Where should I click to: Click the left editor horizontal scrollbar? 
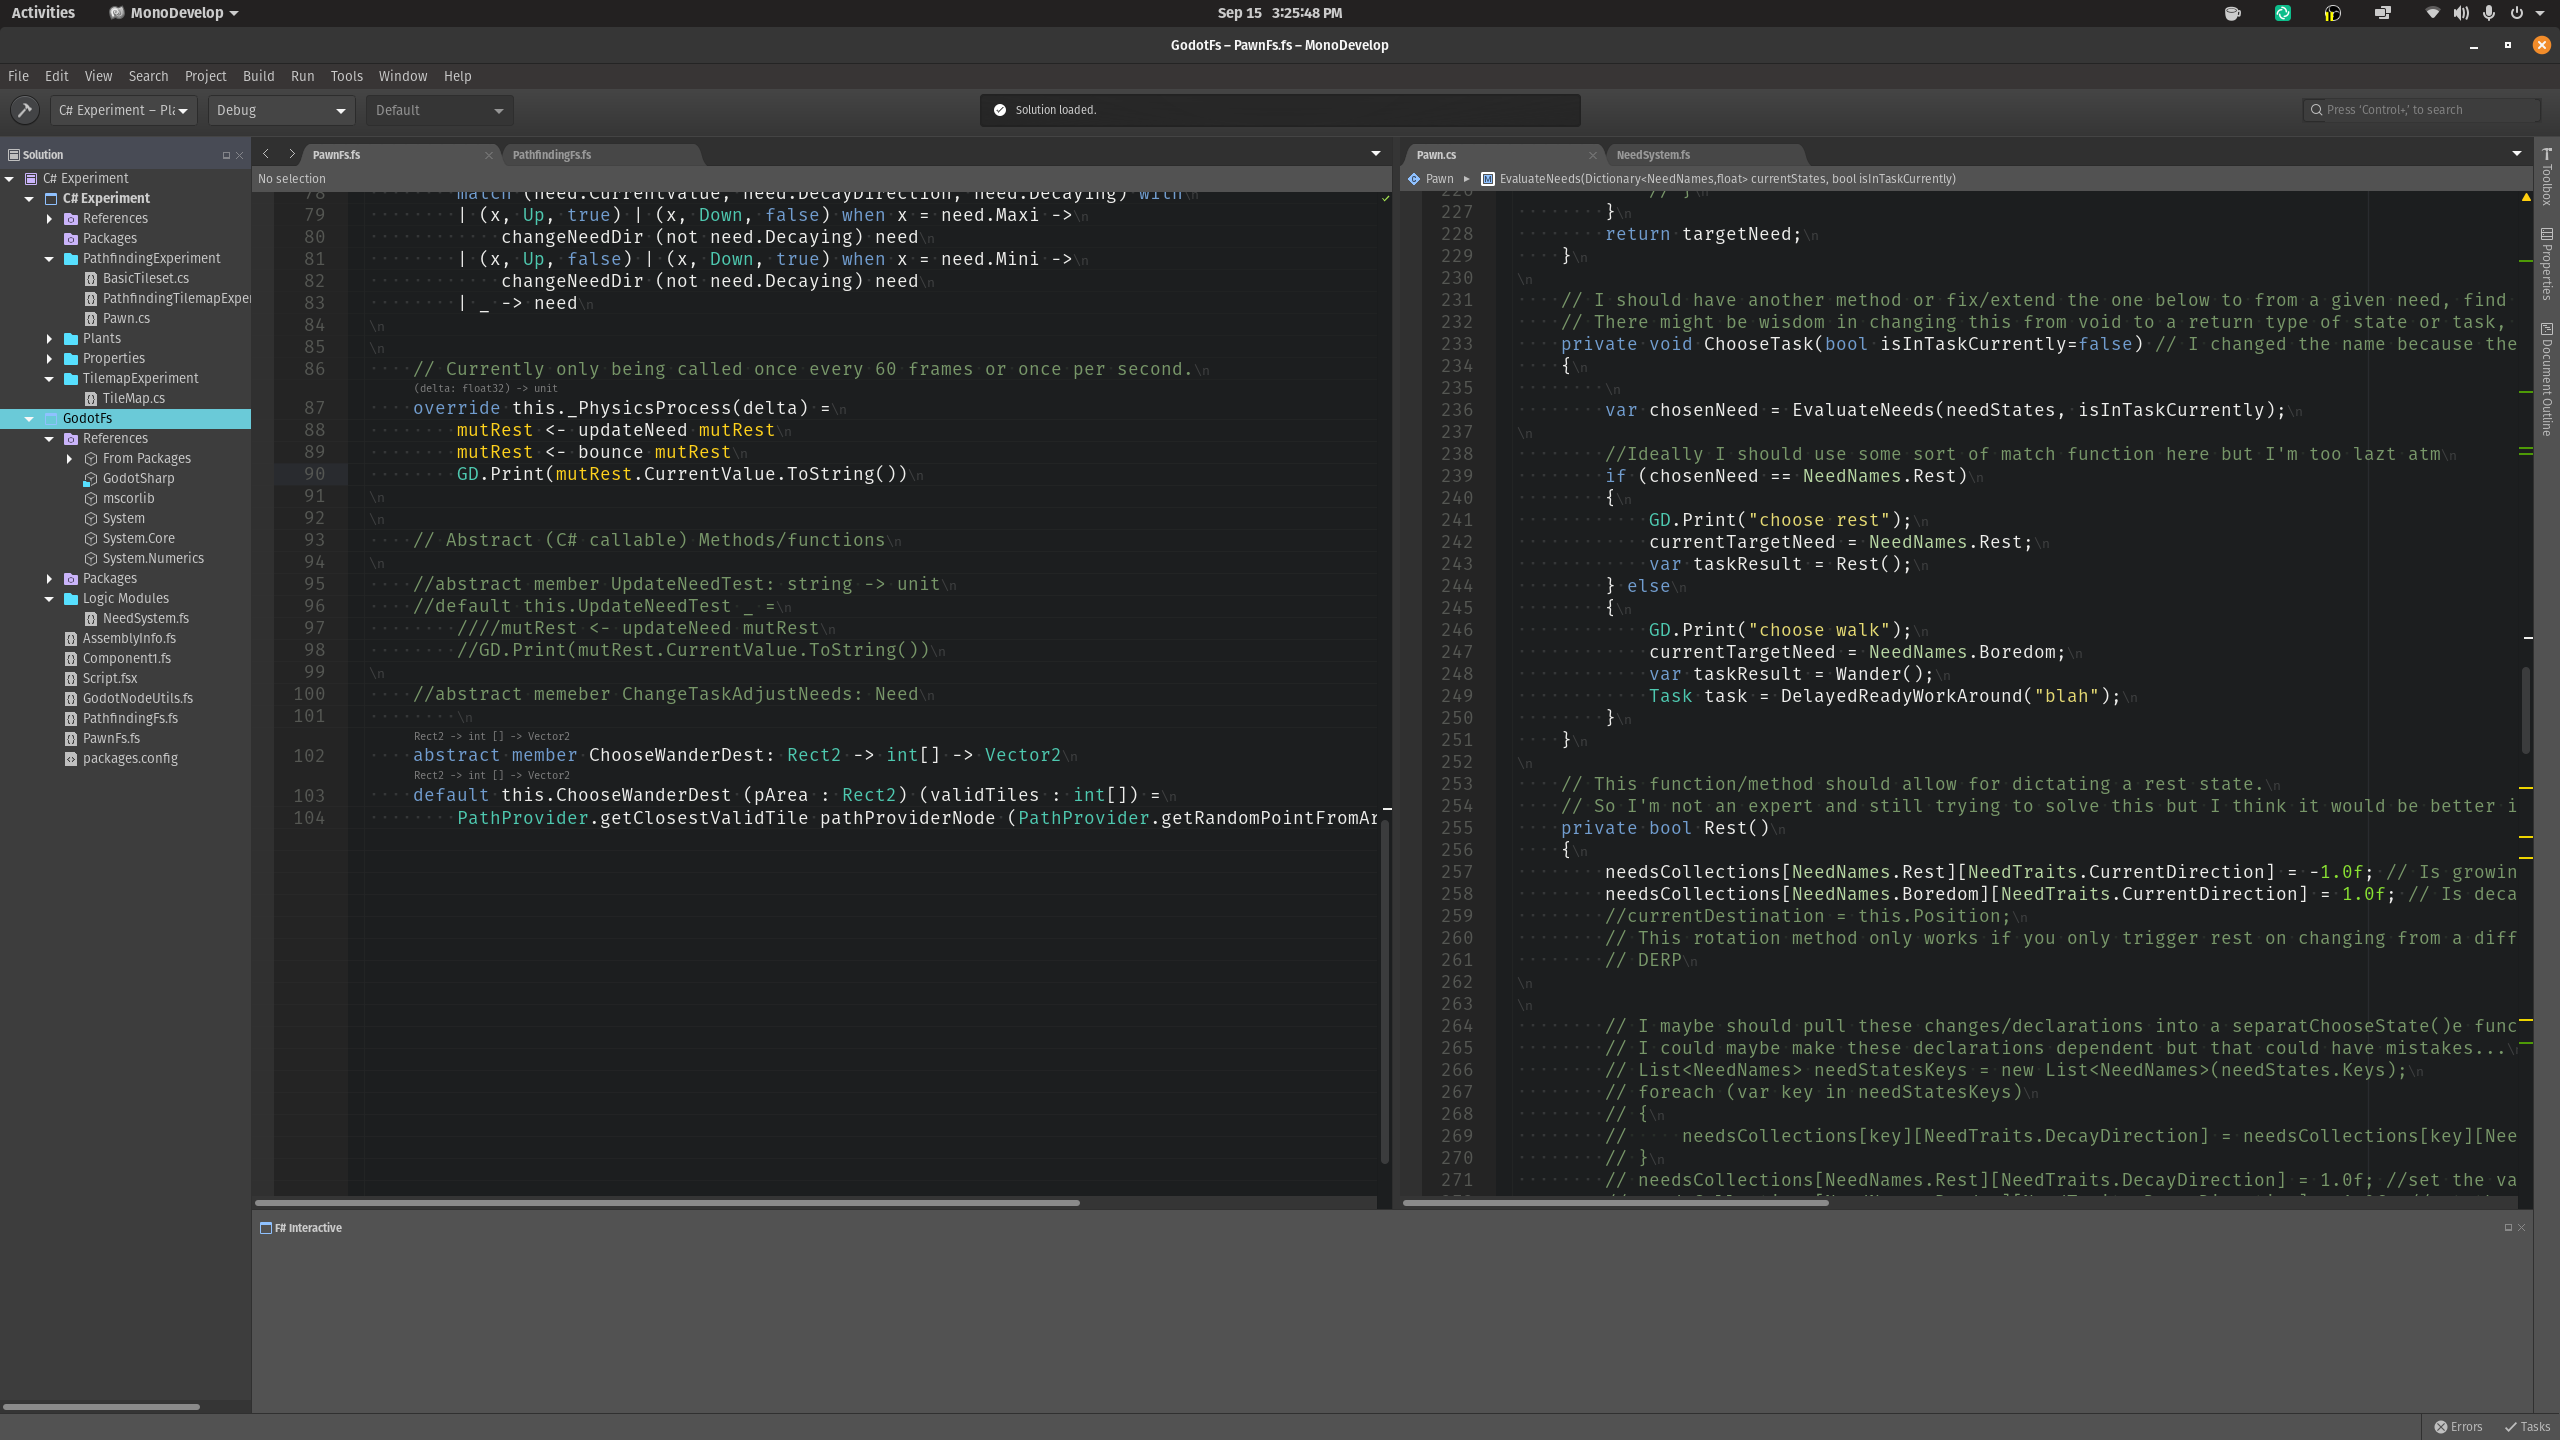[x=668, y=1202]
